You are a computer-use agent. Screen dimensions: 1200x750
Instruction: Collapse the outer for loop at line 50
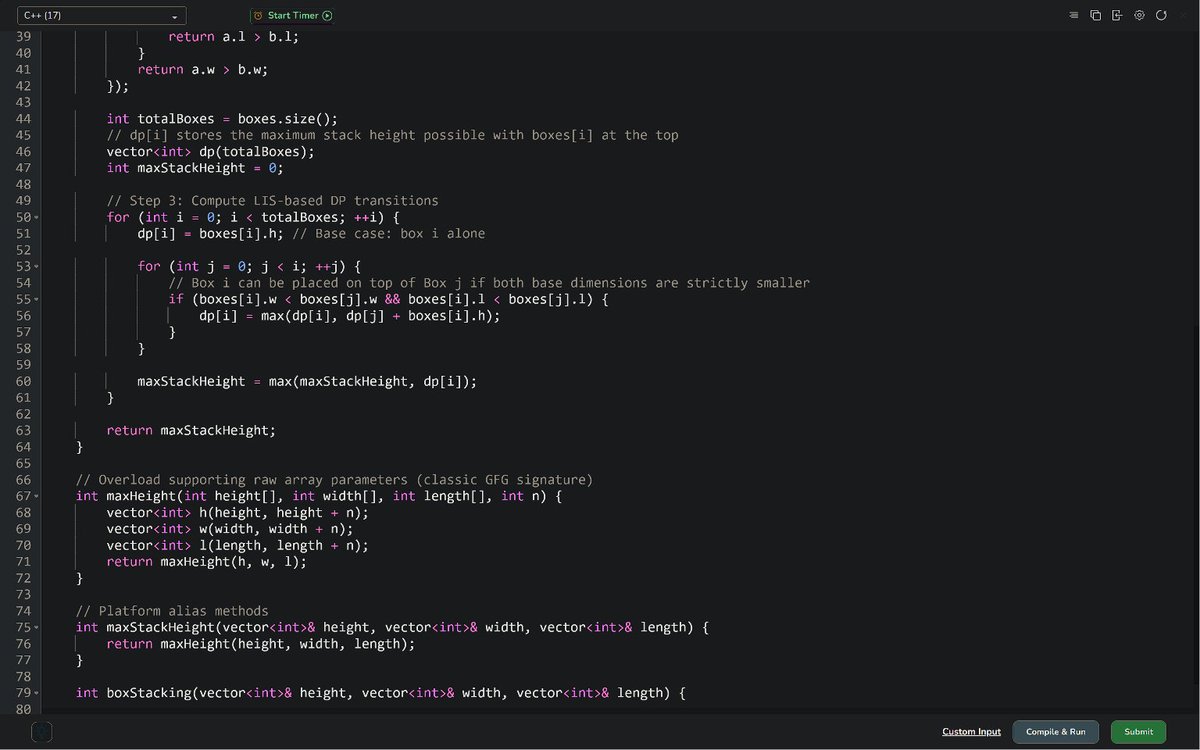36,217
